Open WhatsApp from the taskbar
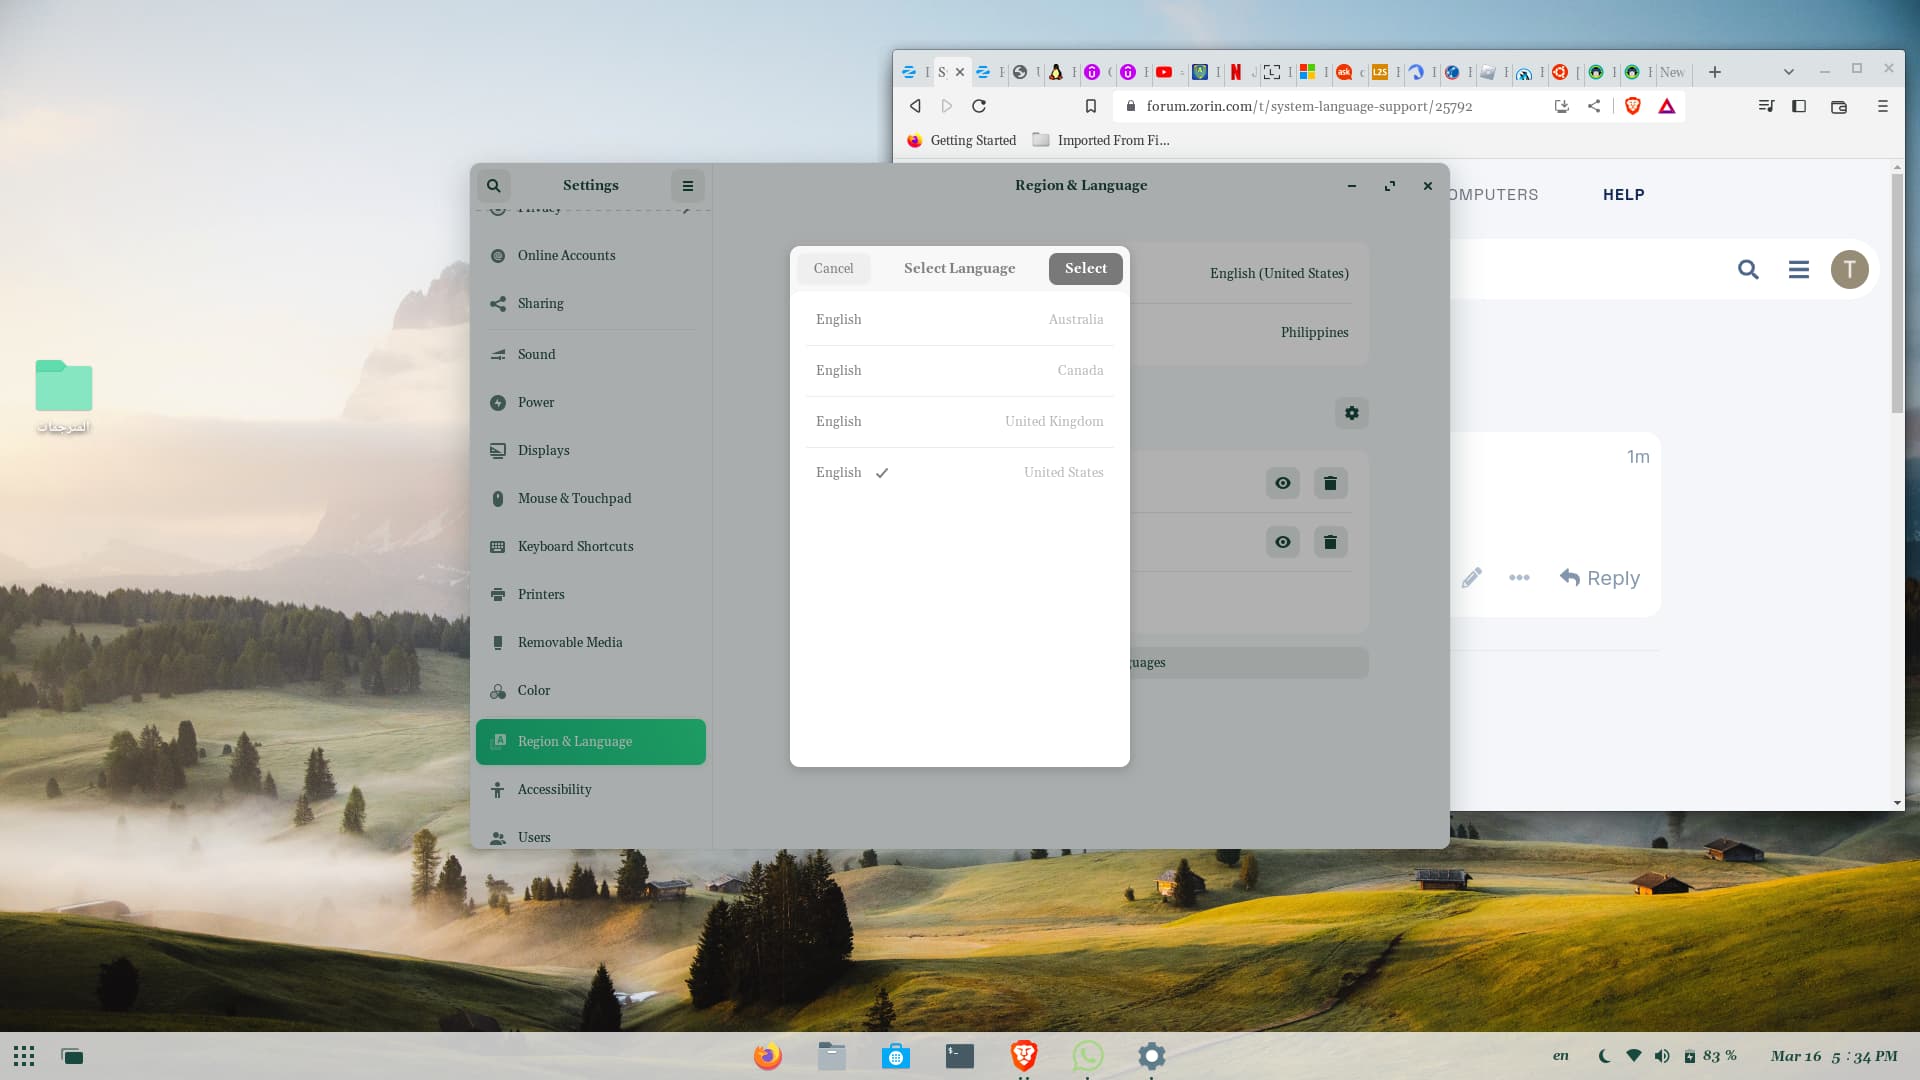 pyautogui.click(x=1087, y=1056)
